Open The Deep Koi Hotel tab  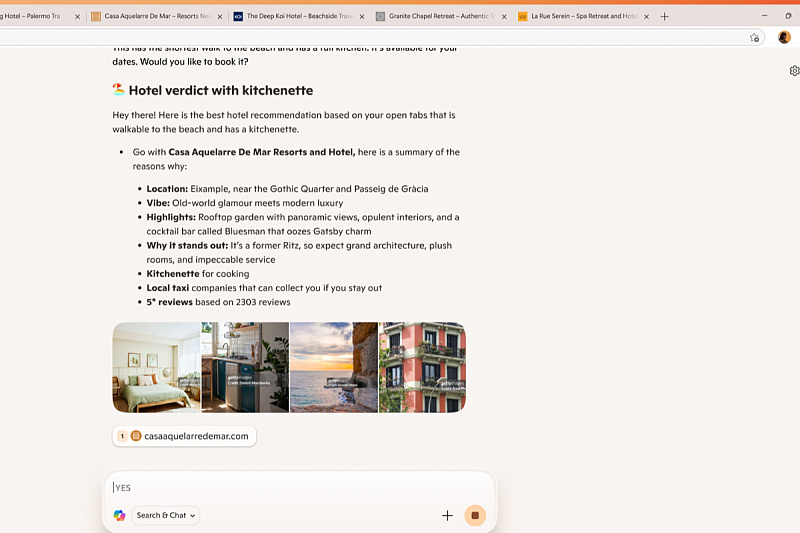click(x=299, y=16)
